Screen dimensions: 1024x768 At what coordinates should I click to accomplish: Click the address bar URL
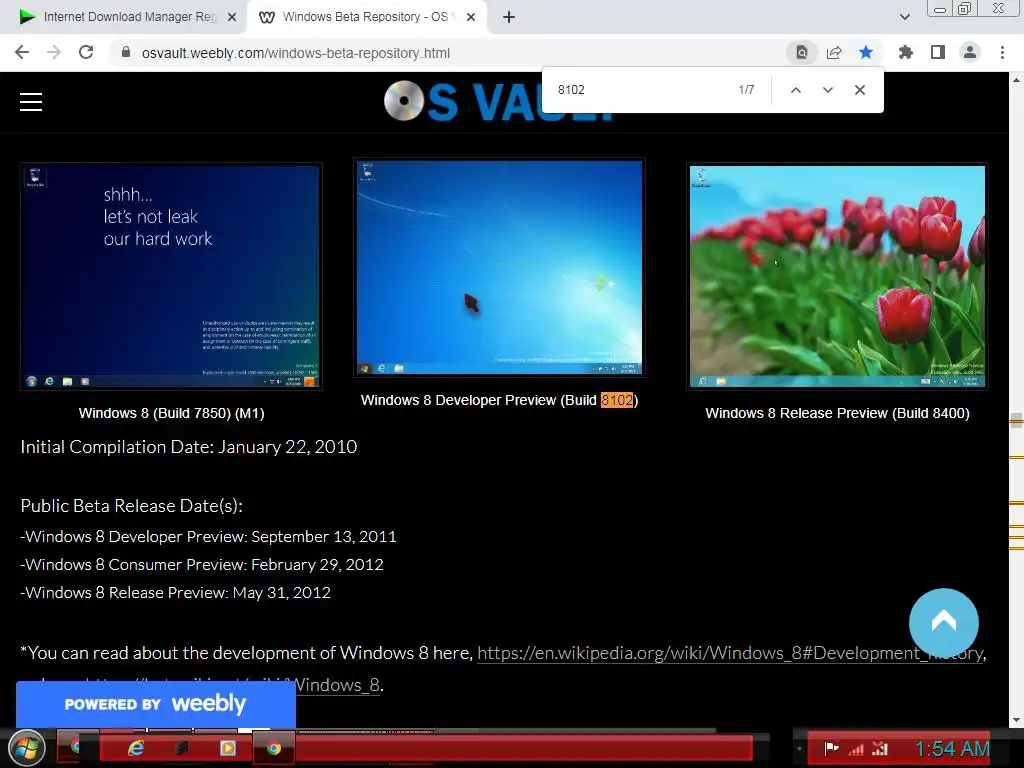click(x=296, y=53)
